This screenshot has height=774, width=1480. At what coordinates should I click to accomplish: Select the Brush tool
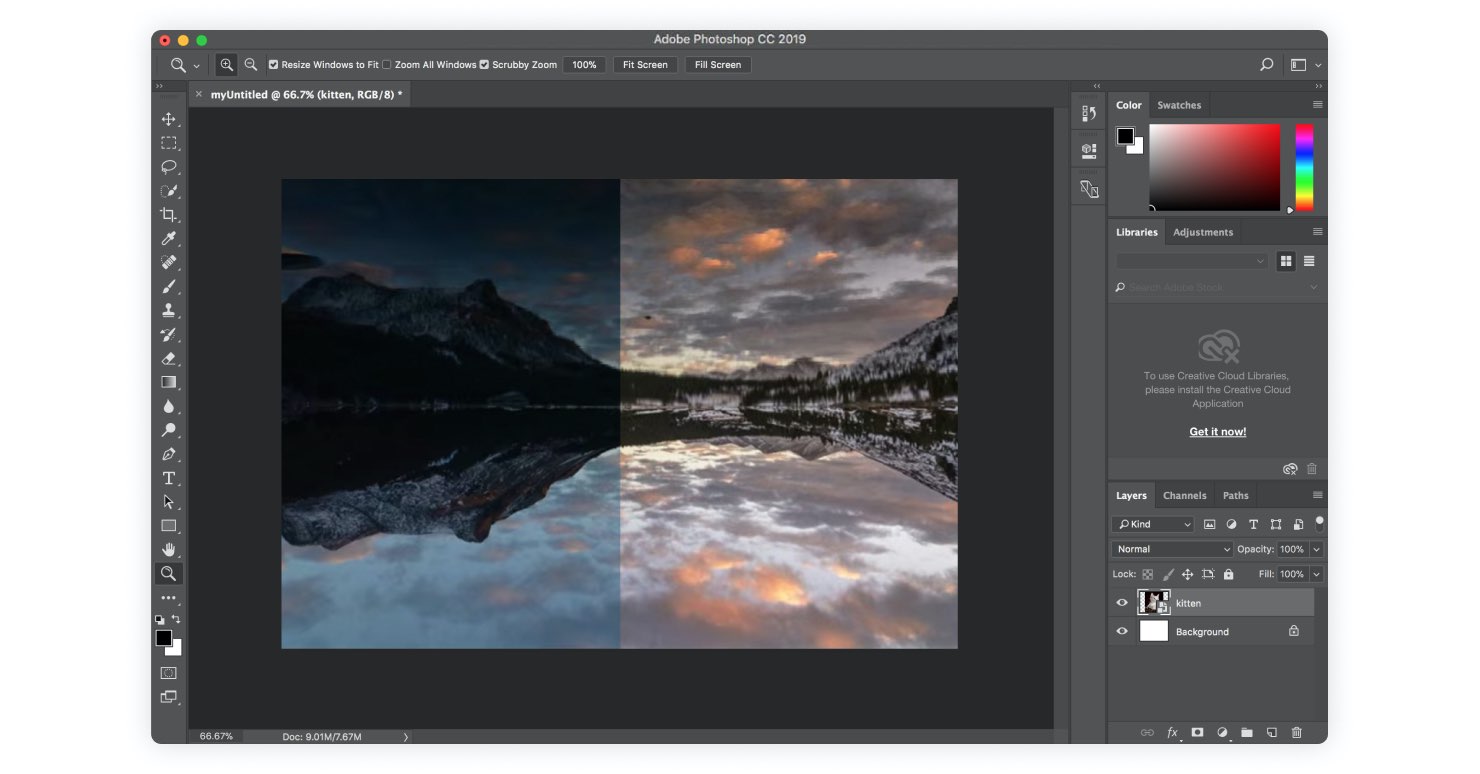[168, 287]
